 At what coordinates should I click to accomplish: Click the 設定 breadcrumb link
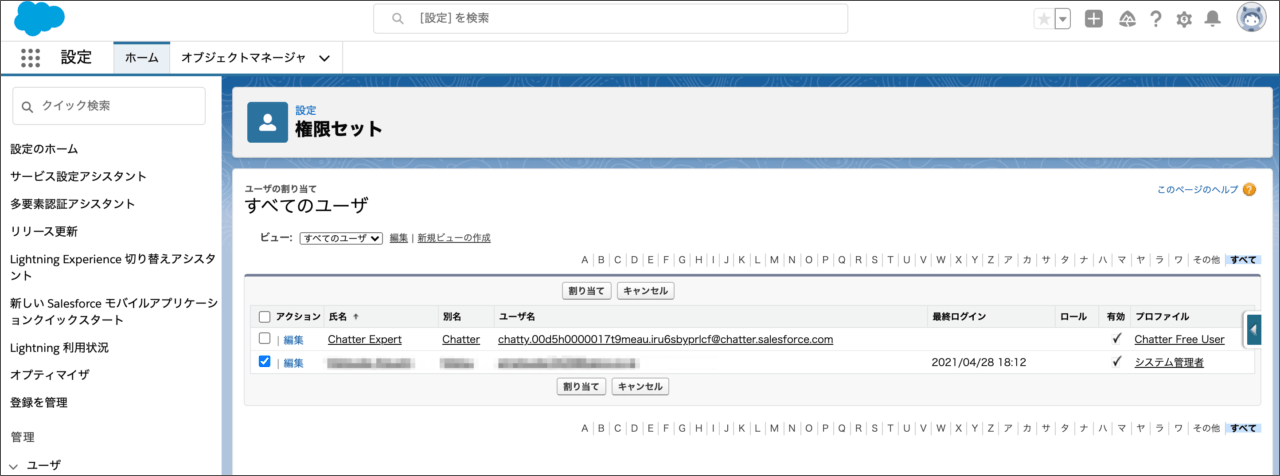pyautogui.click(x=305, y=110)
